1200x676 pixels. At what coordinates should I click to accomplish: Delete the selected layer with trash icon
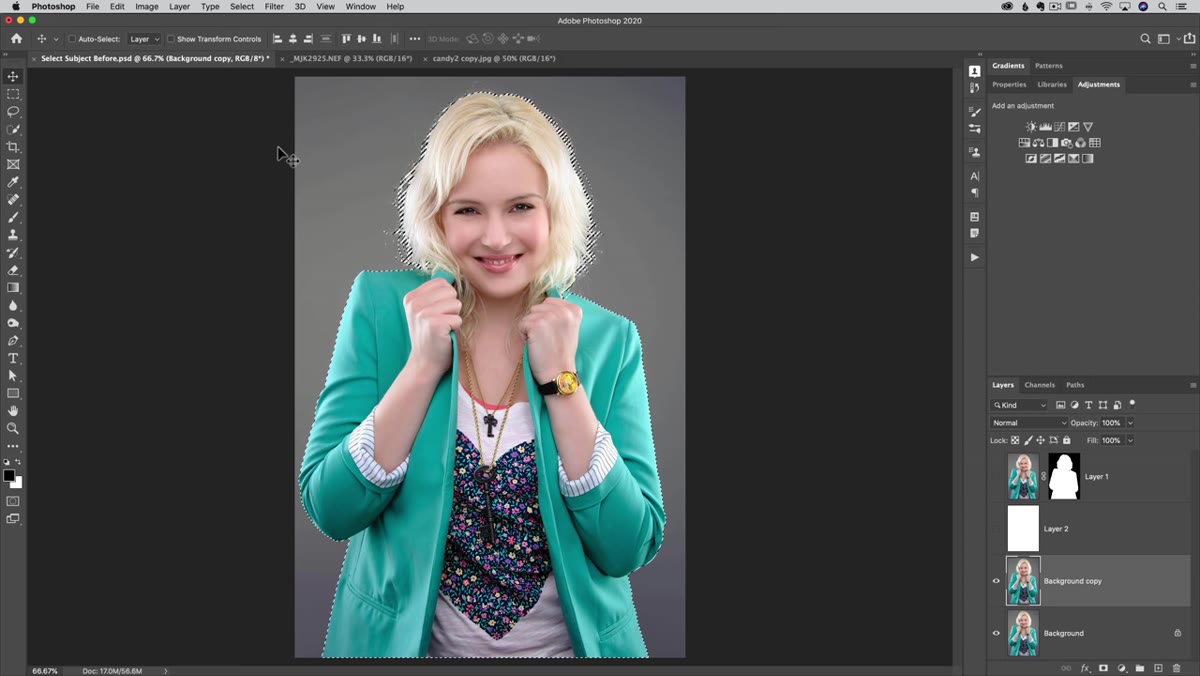pos(1176,668)
